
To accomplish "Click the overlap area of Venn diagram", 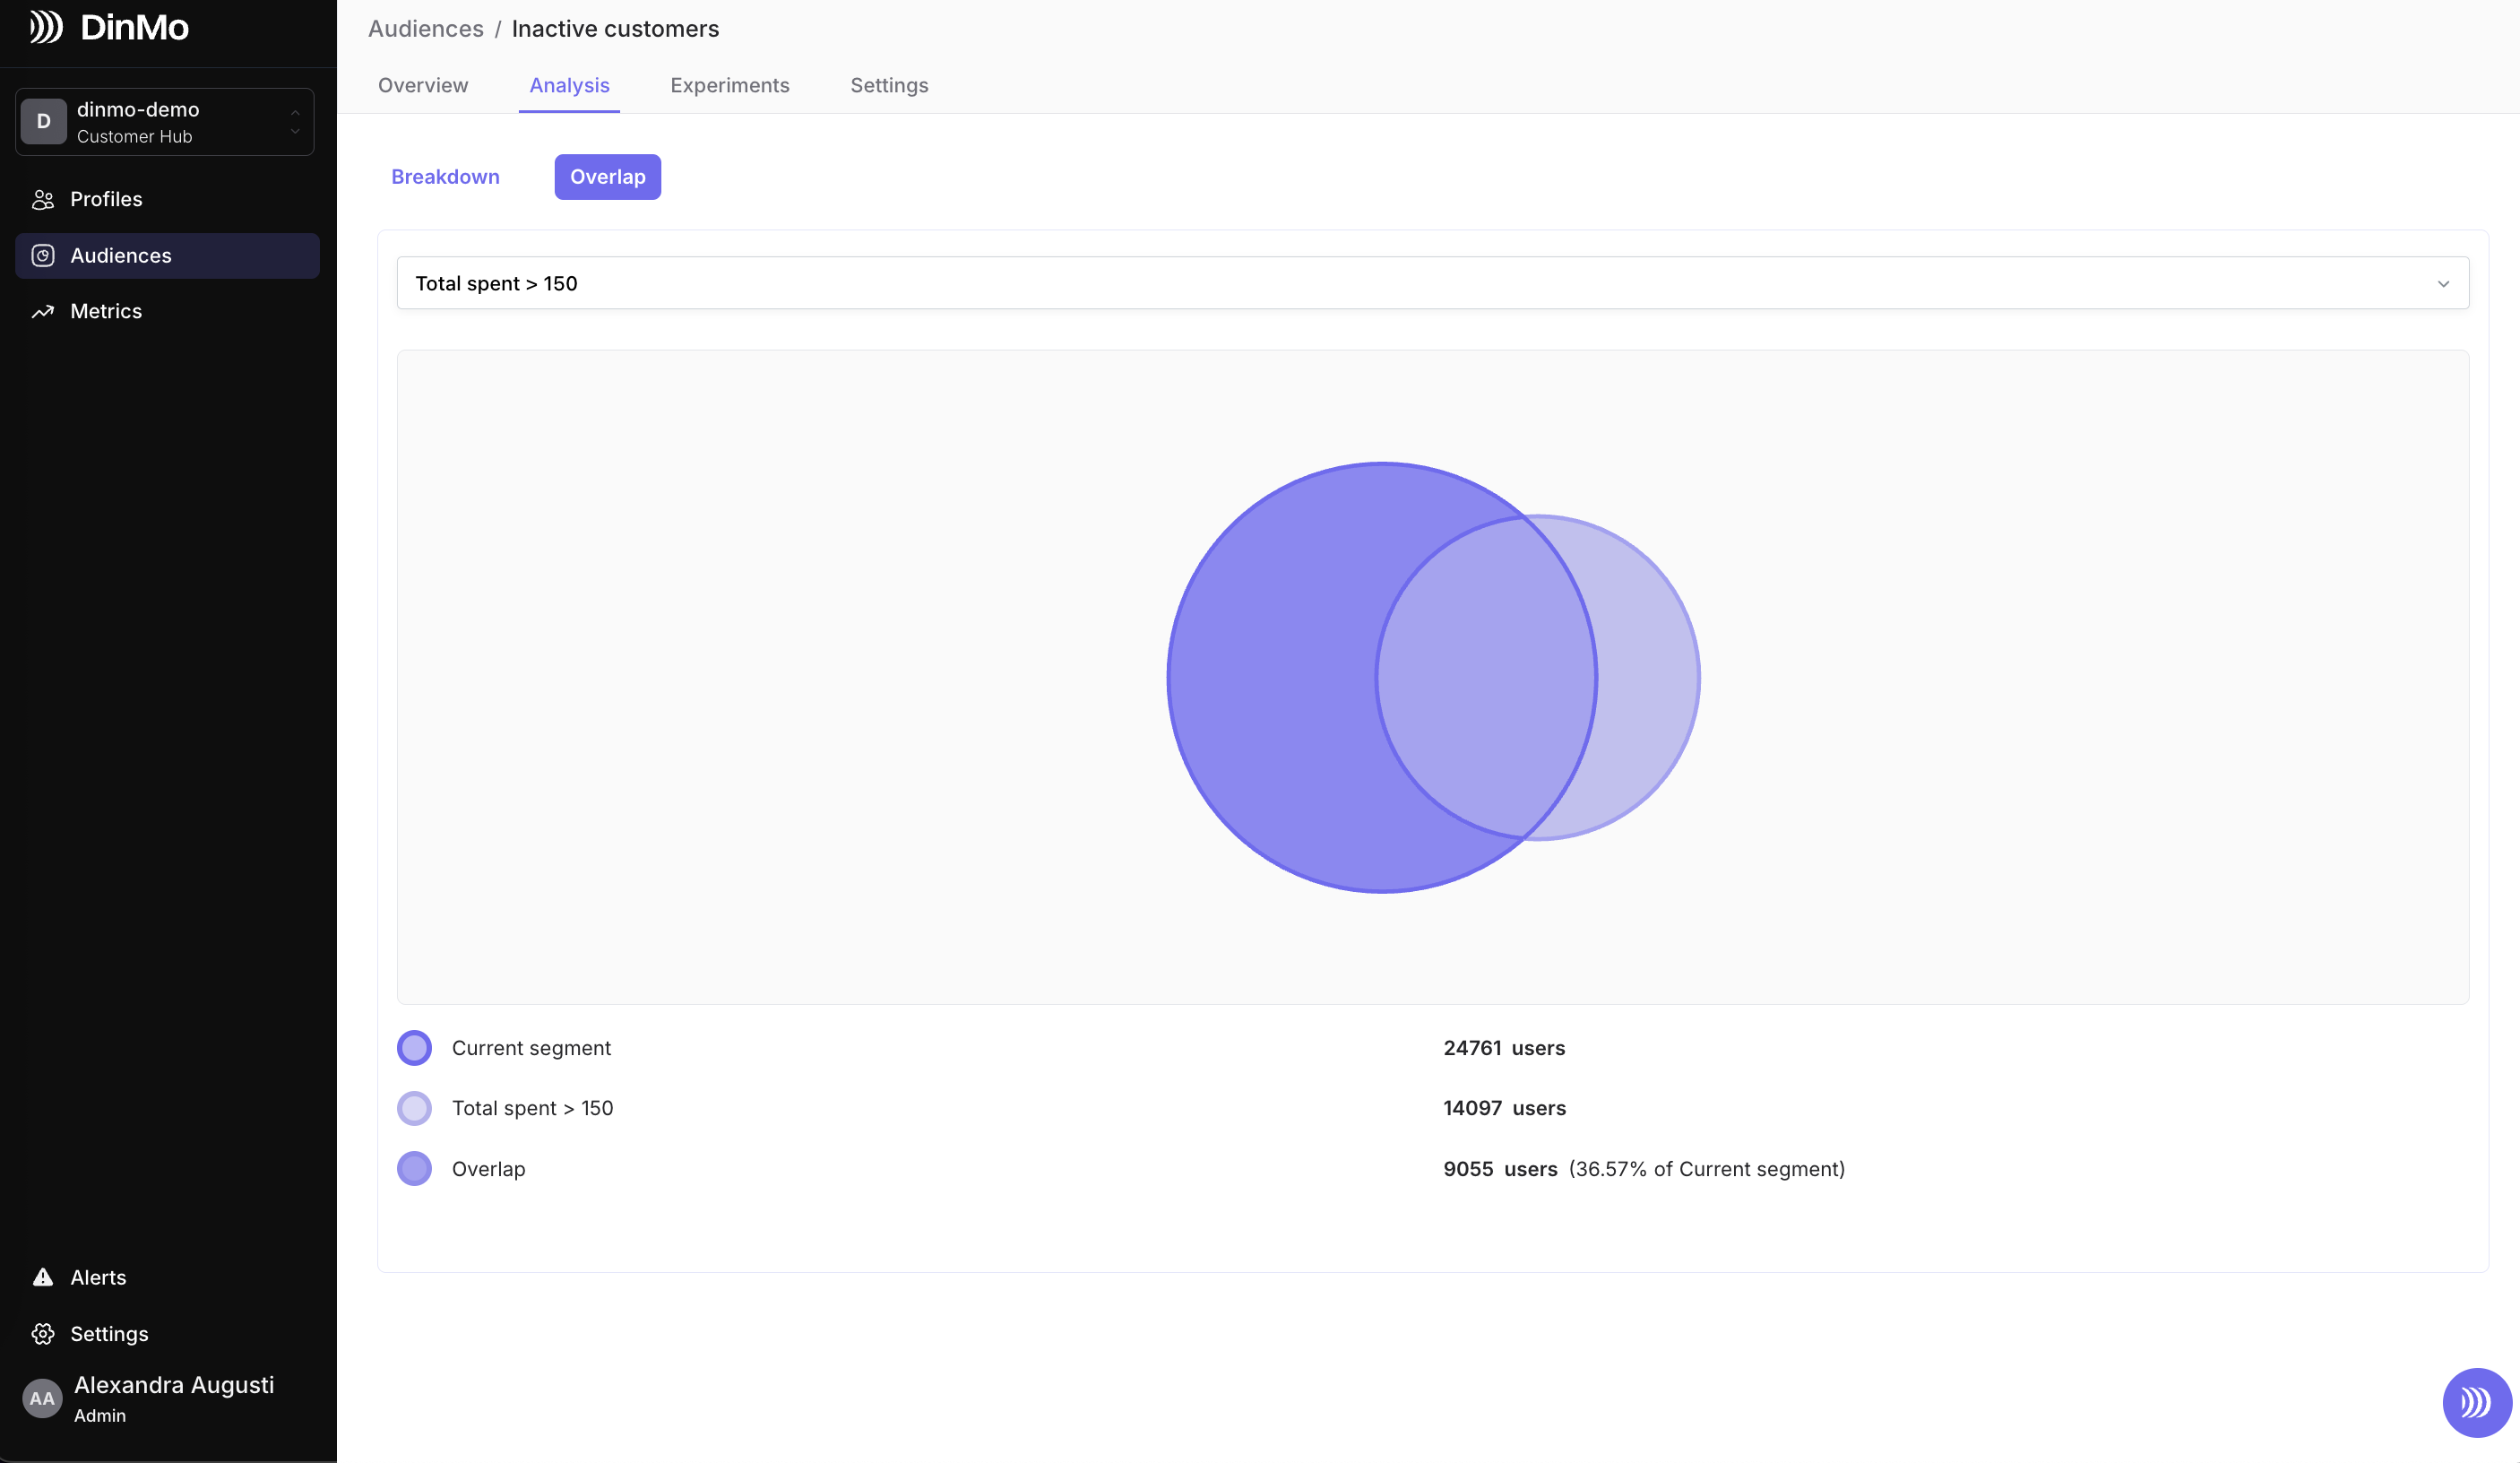I will (x=1487, y=678).
